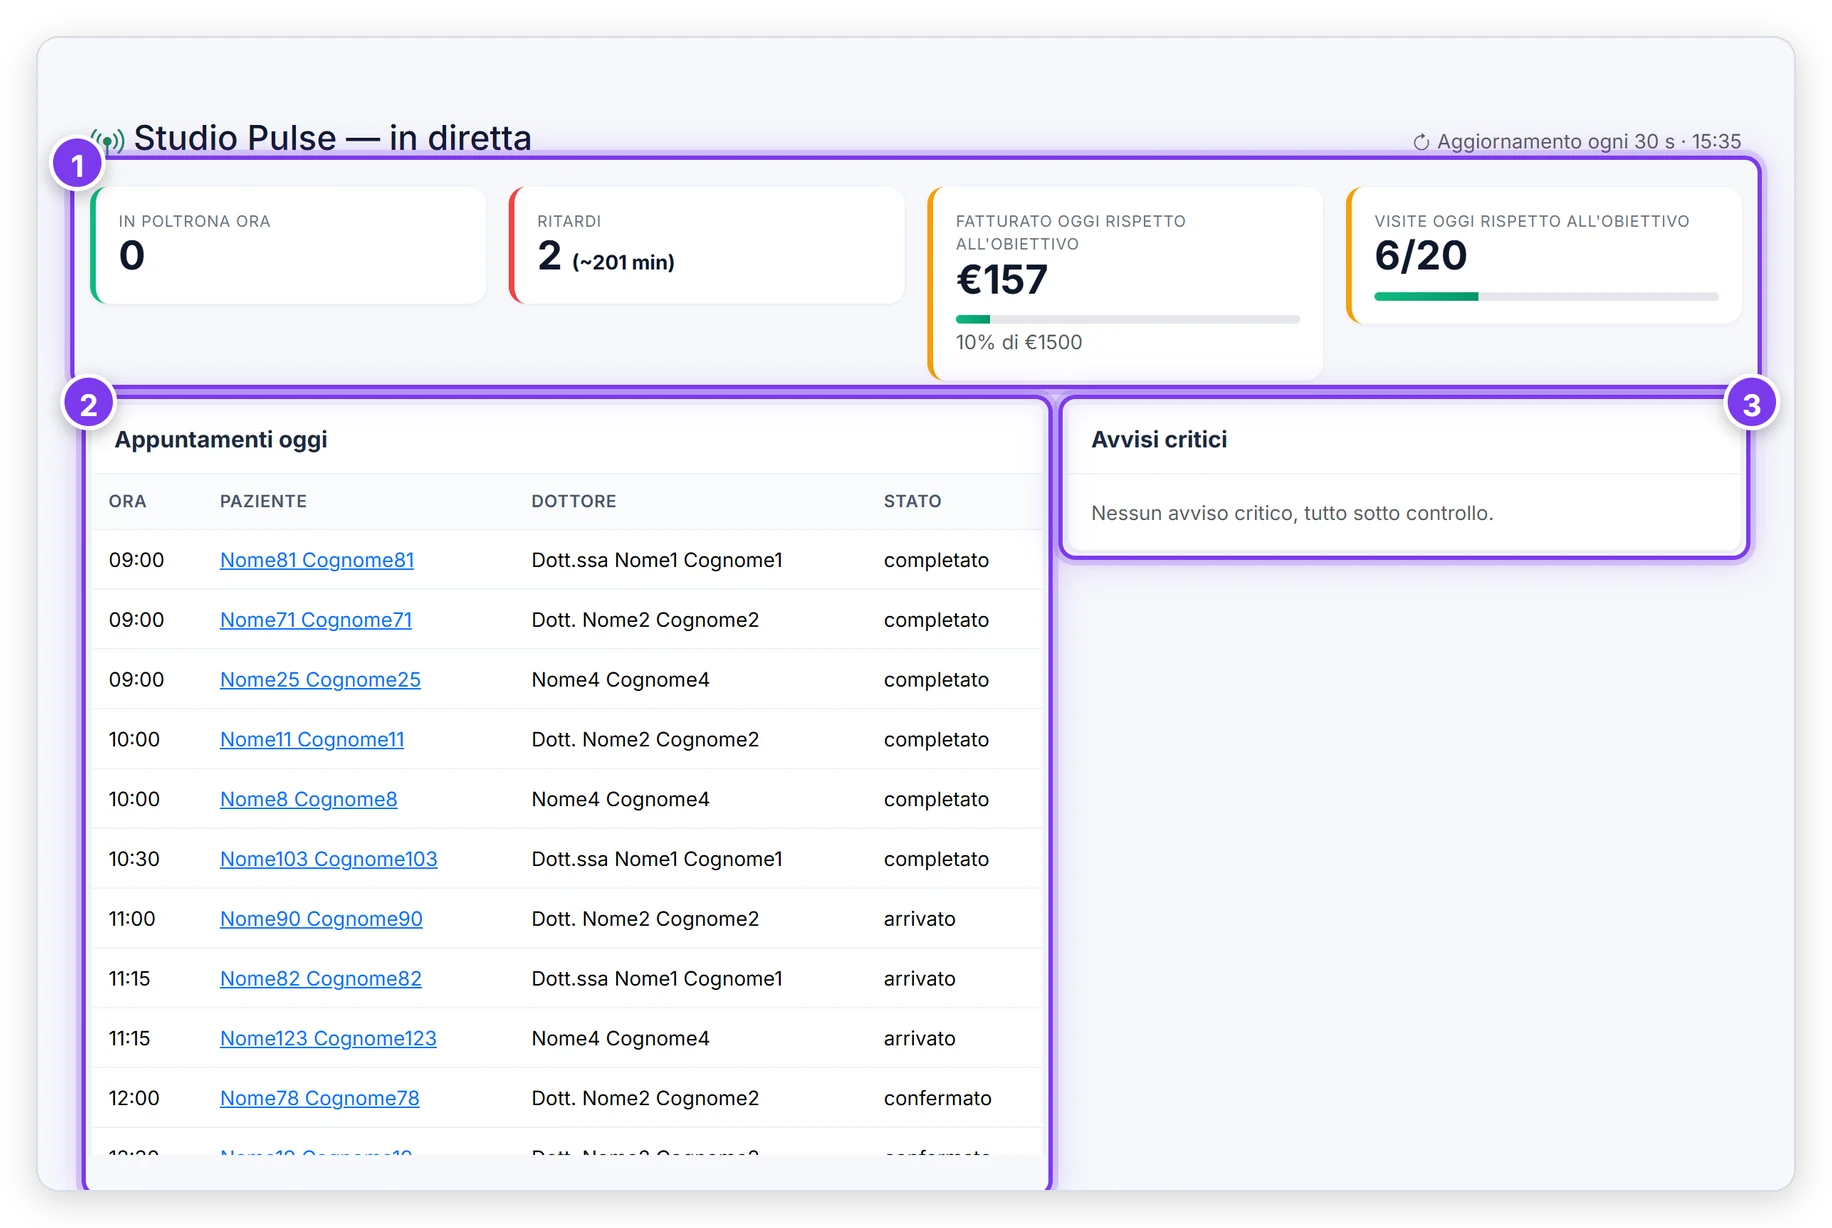Click the 10:30 time in Nome103's row
This screenshot has width=1832, height=1228.
coord(134,859)
